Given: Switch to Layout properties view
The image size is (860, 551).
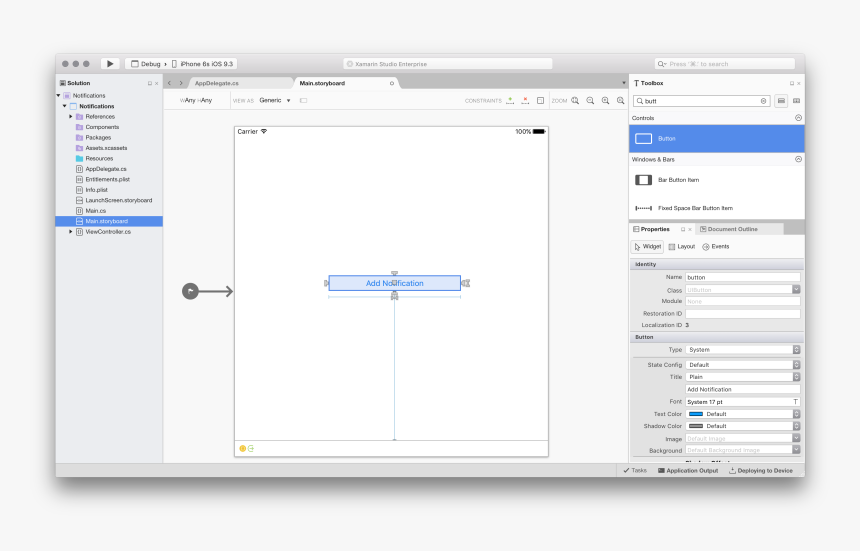Looking at the screenshot, I should [681, 246].
